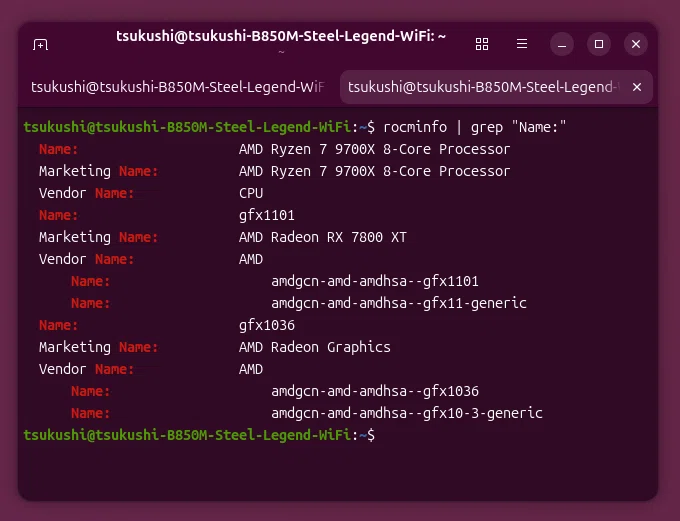680x521 pixels.
Task: Click AMD Radeon Graphics marketing name
Action: [315, 347]
